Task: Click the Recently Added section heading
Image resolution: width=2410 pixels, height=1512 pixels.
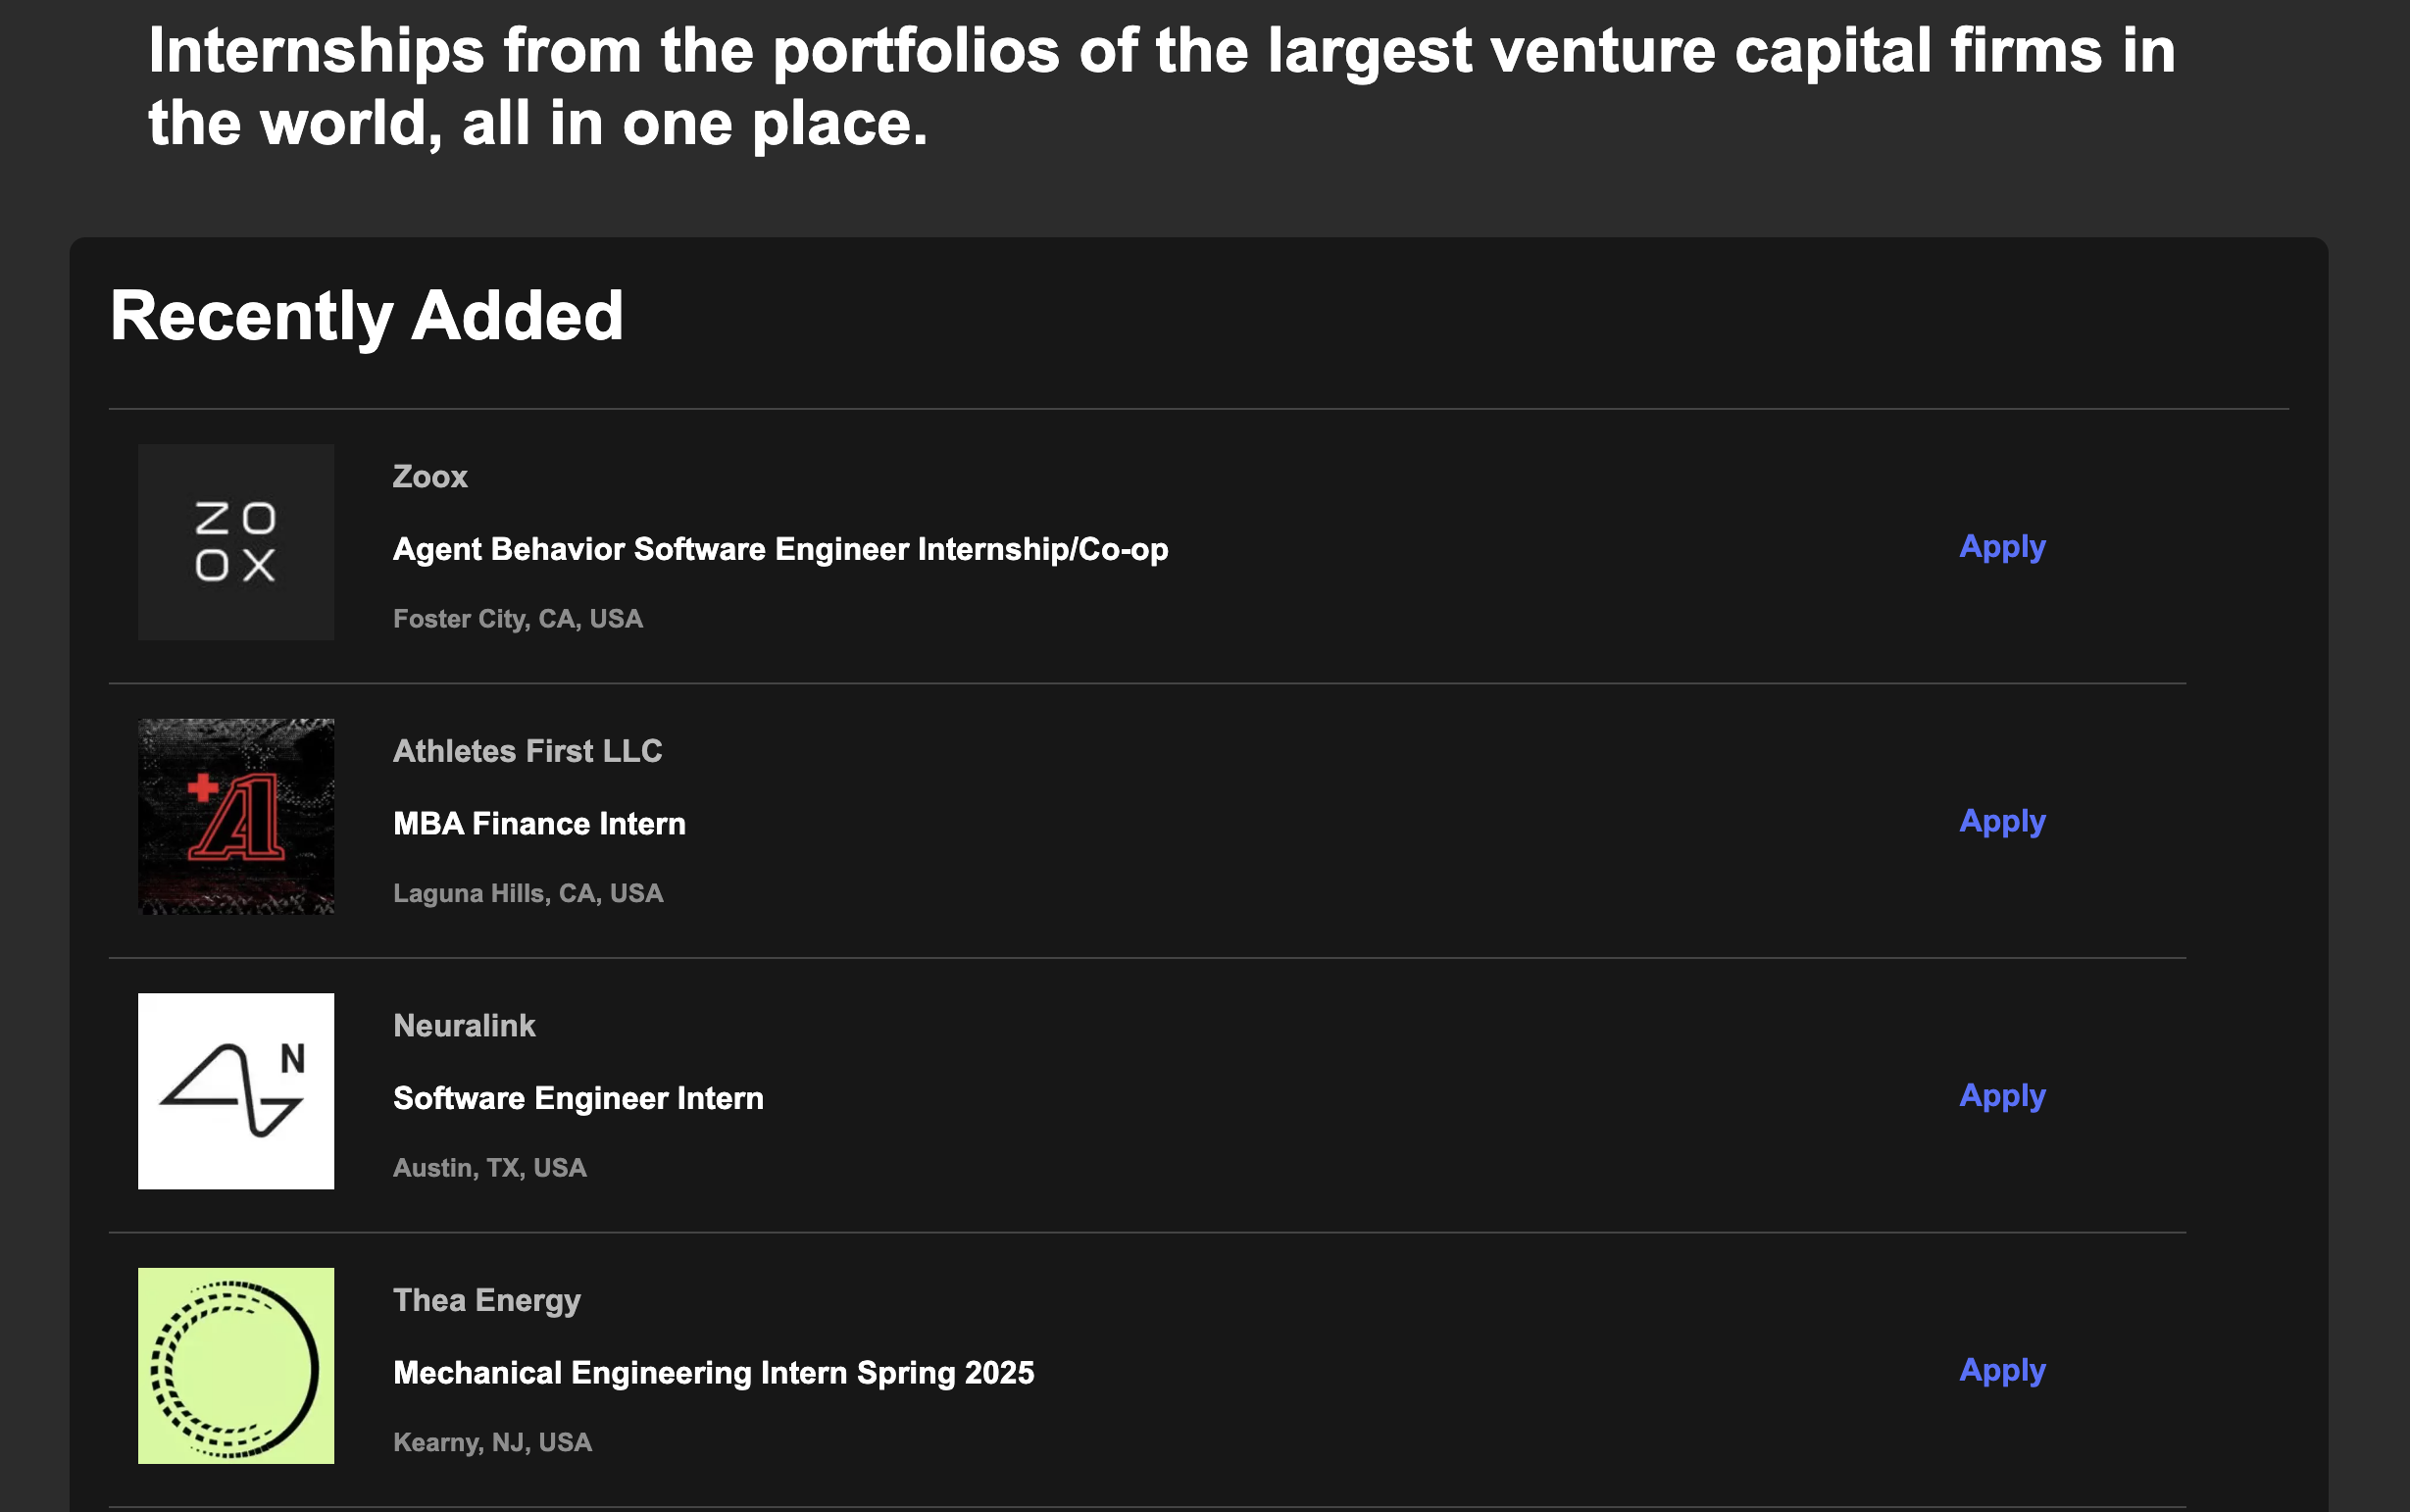Action: [367, 316]
